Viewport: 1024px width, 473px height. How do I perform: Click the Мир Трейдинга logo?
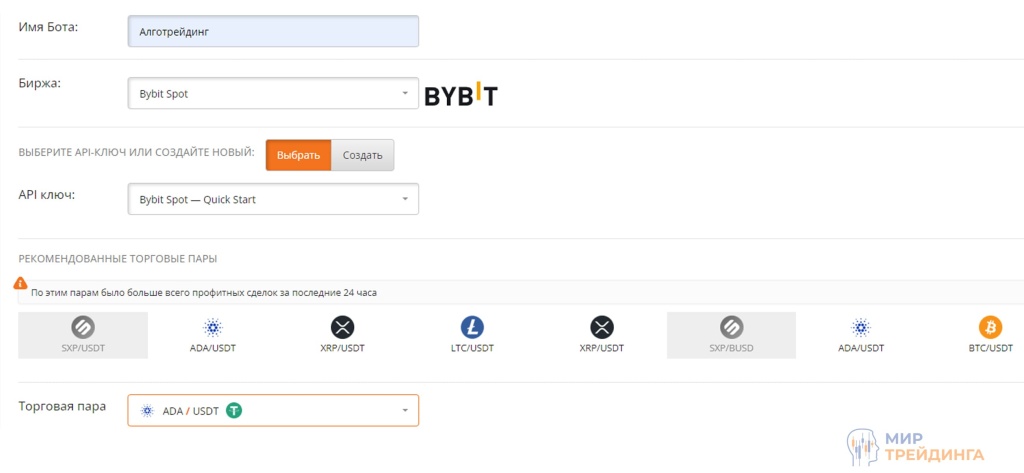click(x=916, y=446)
